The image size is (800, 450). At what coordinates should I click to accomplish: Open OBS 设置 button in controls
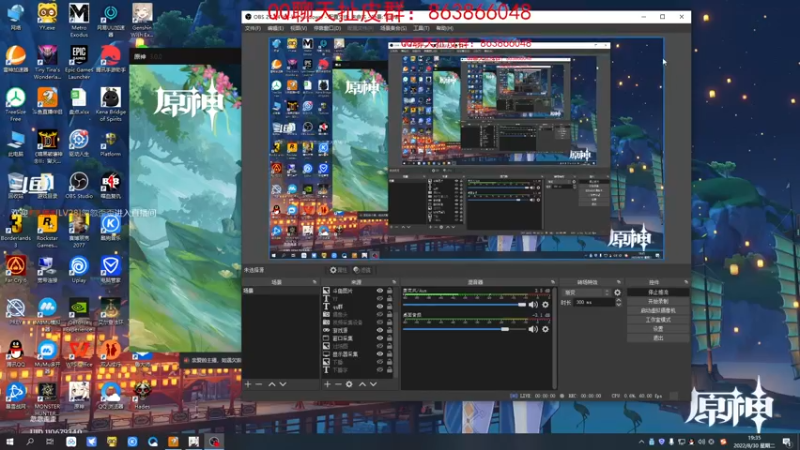(658, 329)
